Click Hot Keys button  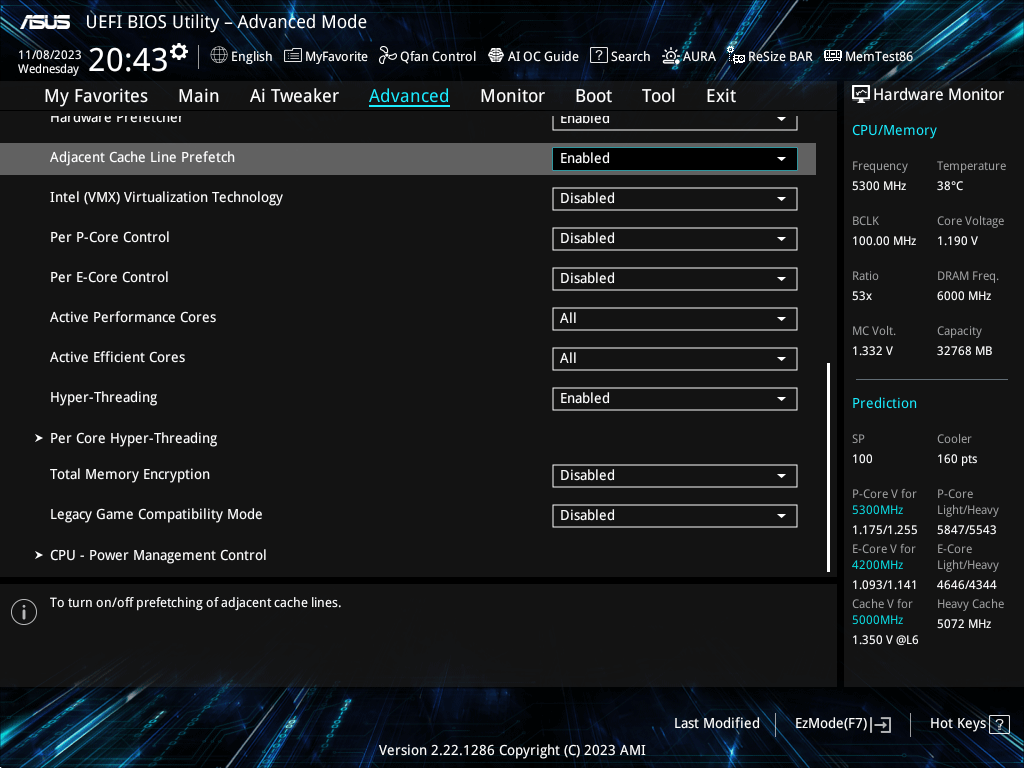pos(970,724)
